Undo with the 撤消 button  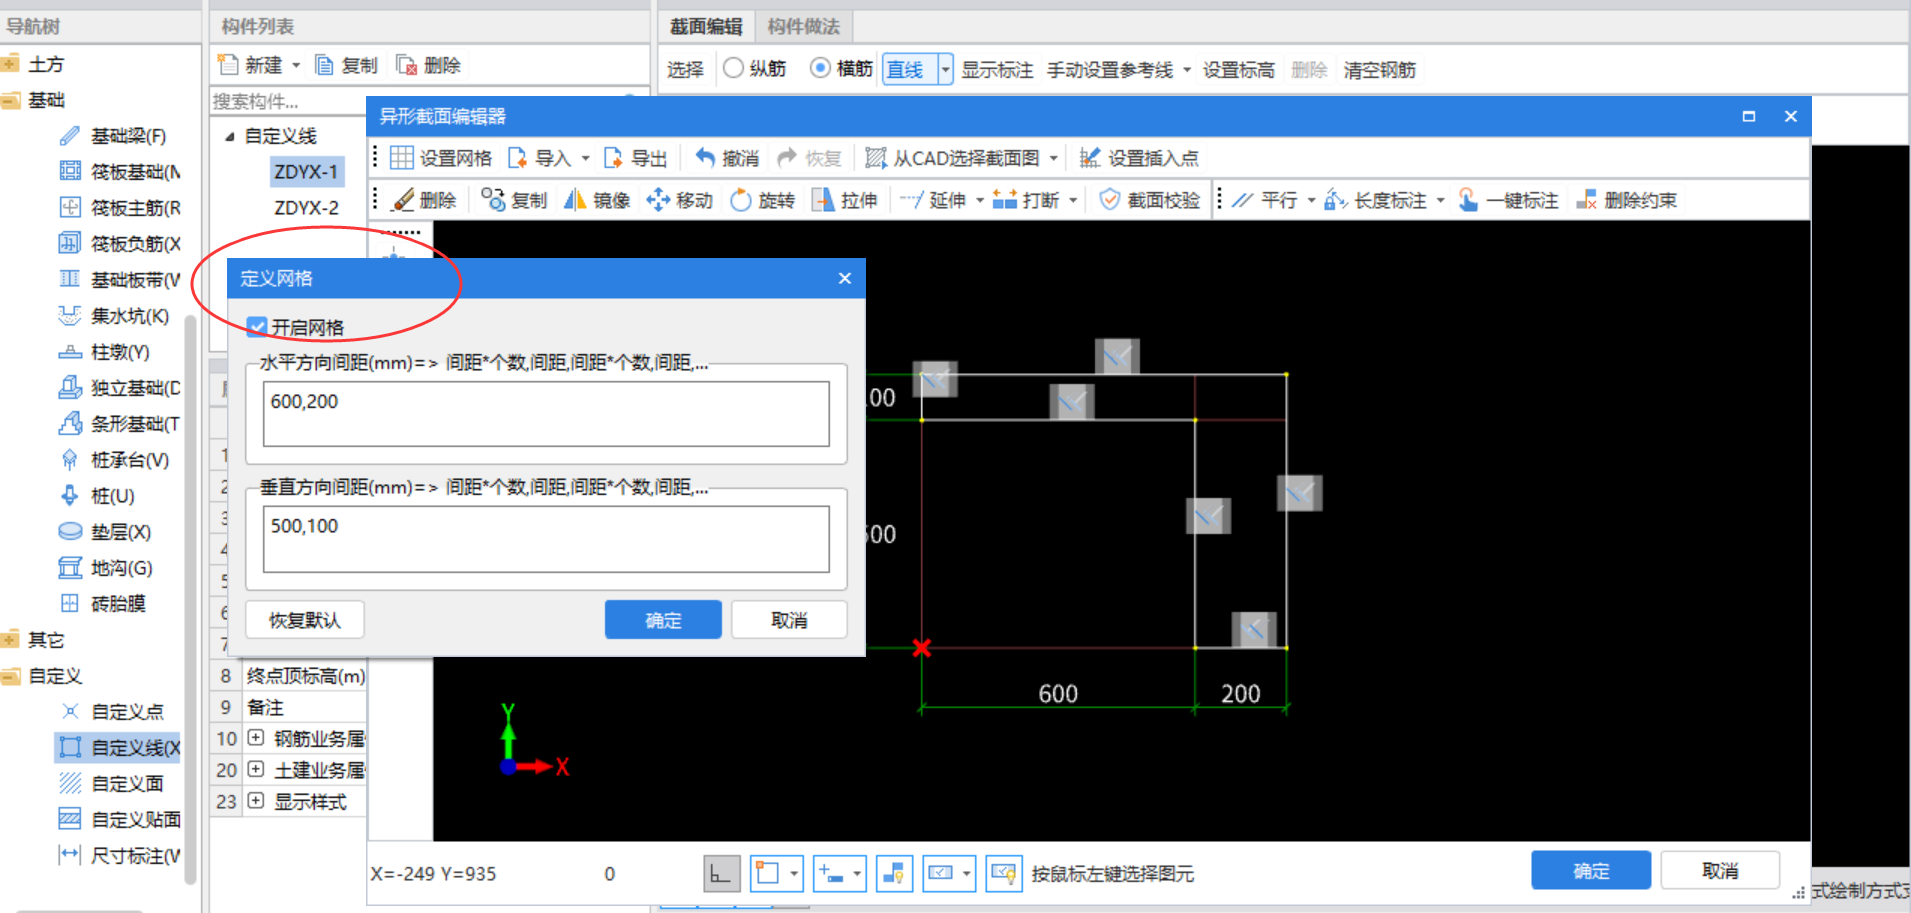click(727, 158)
